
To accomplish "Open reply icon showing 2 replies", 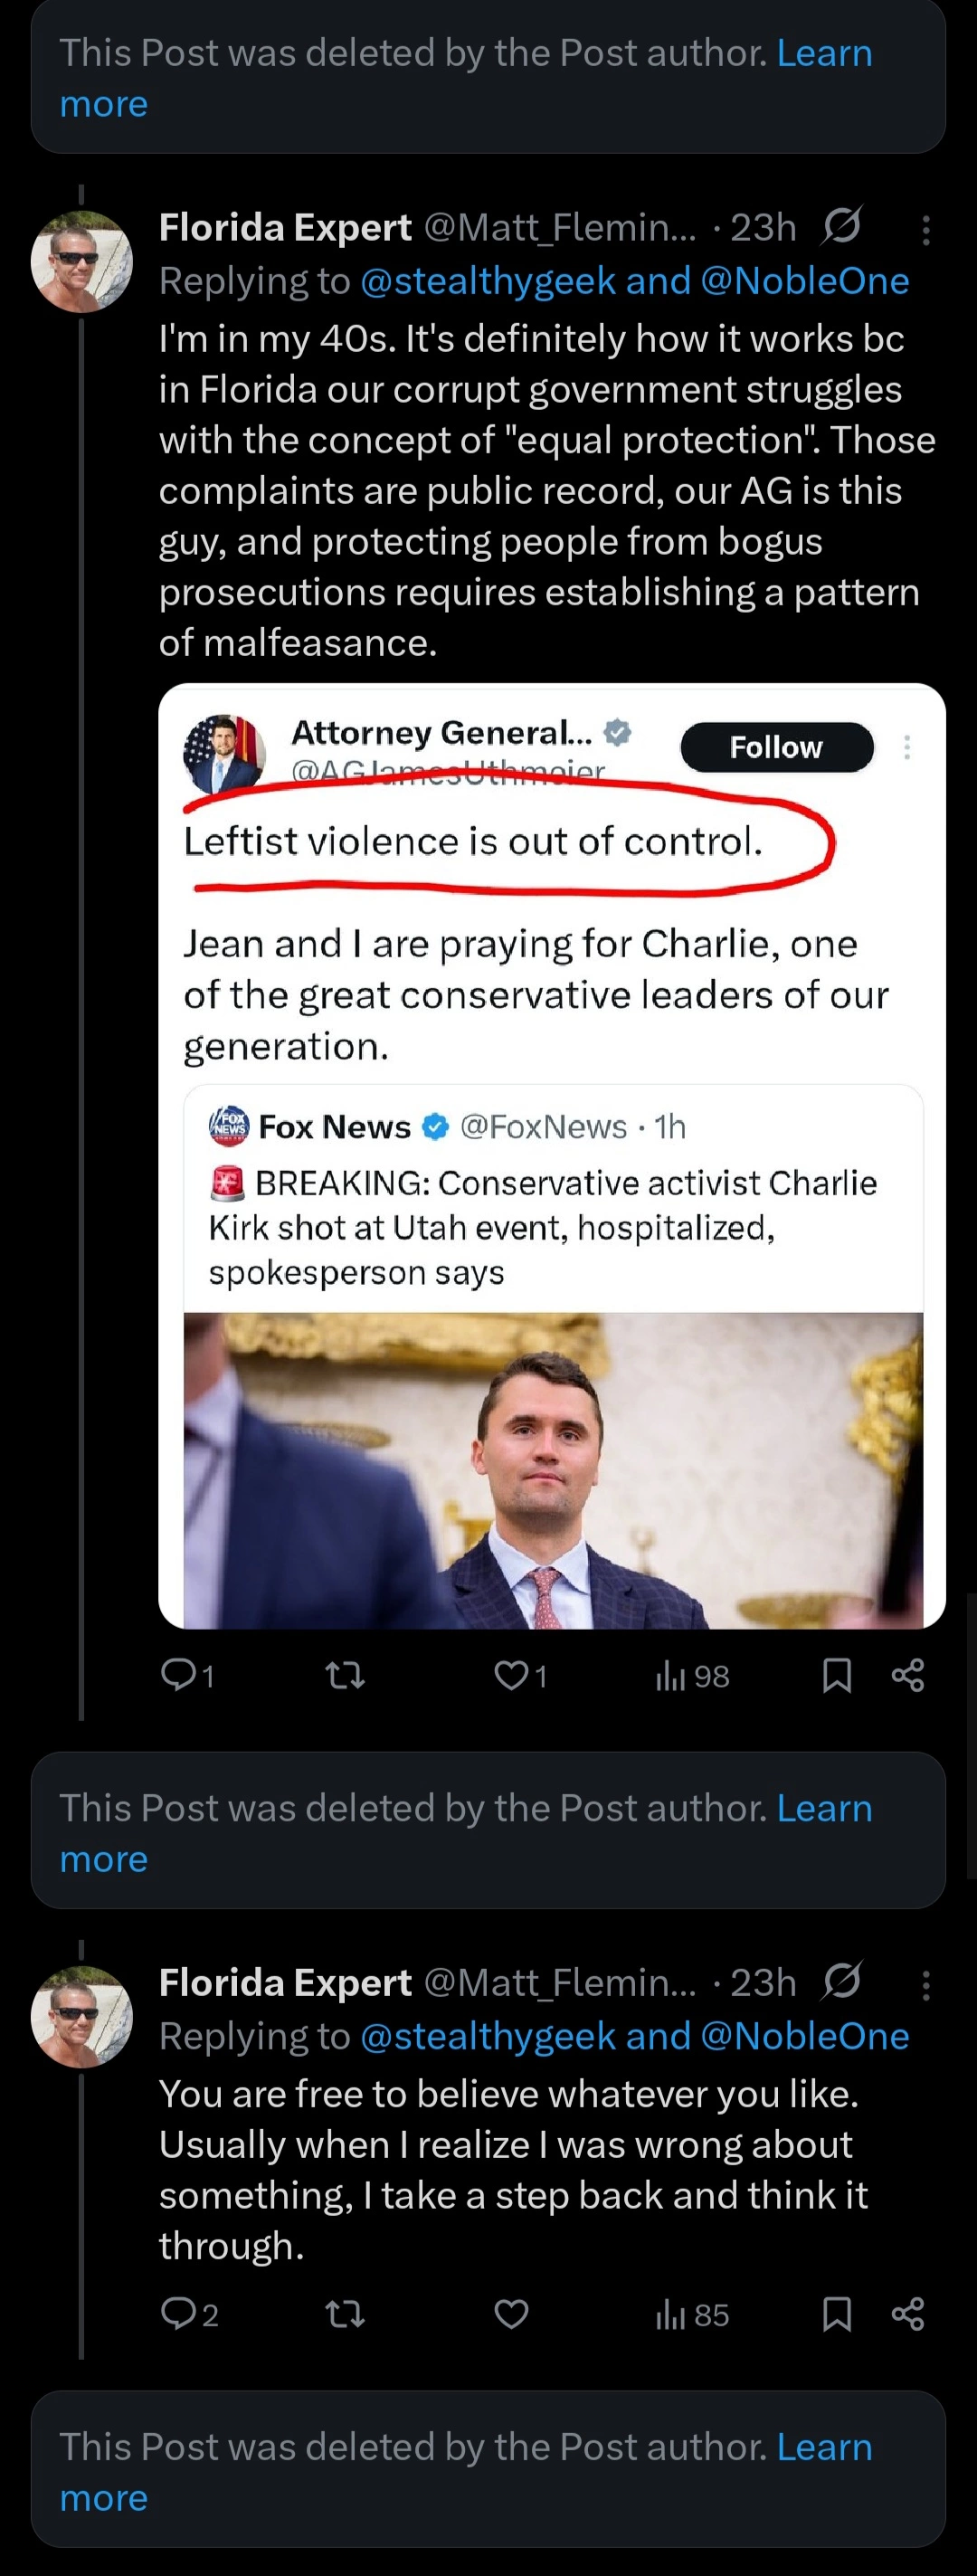I will [189, 2314].
